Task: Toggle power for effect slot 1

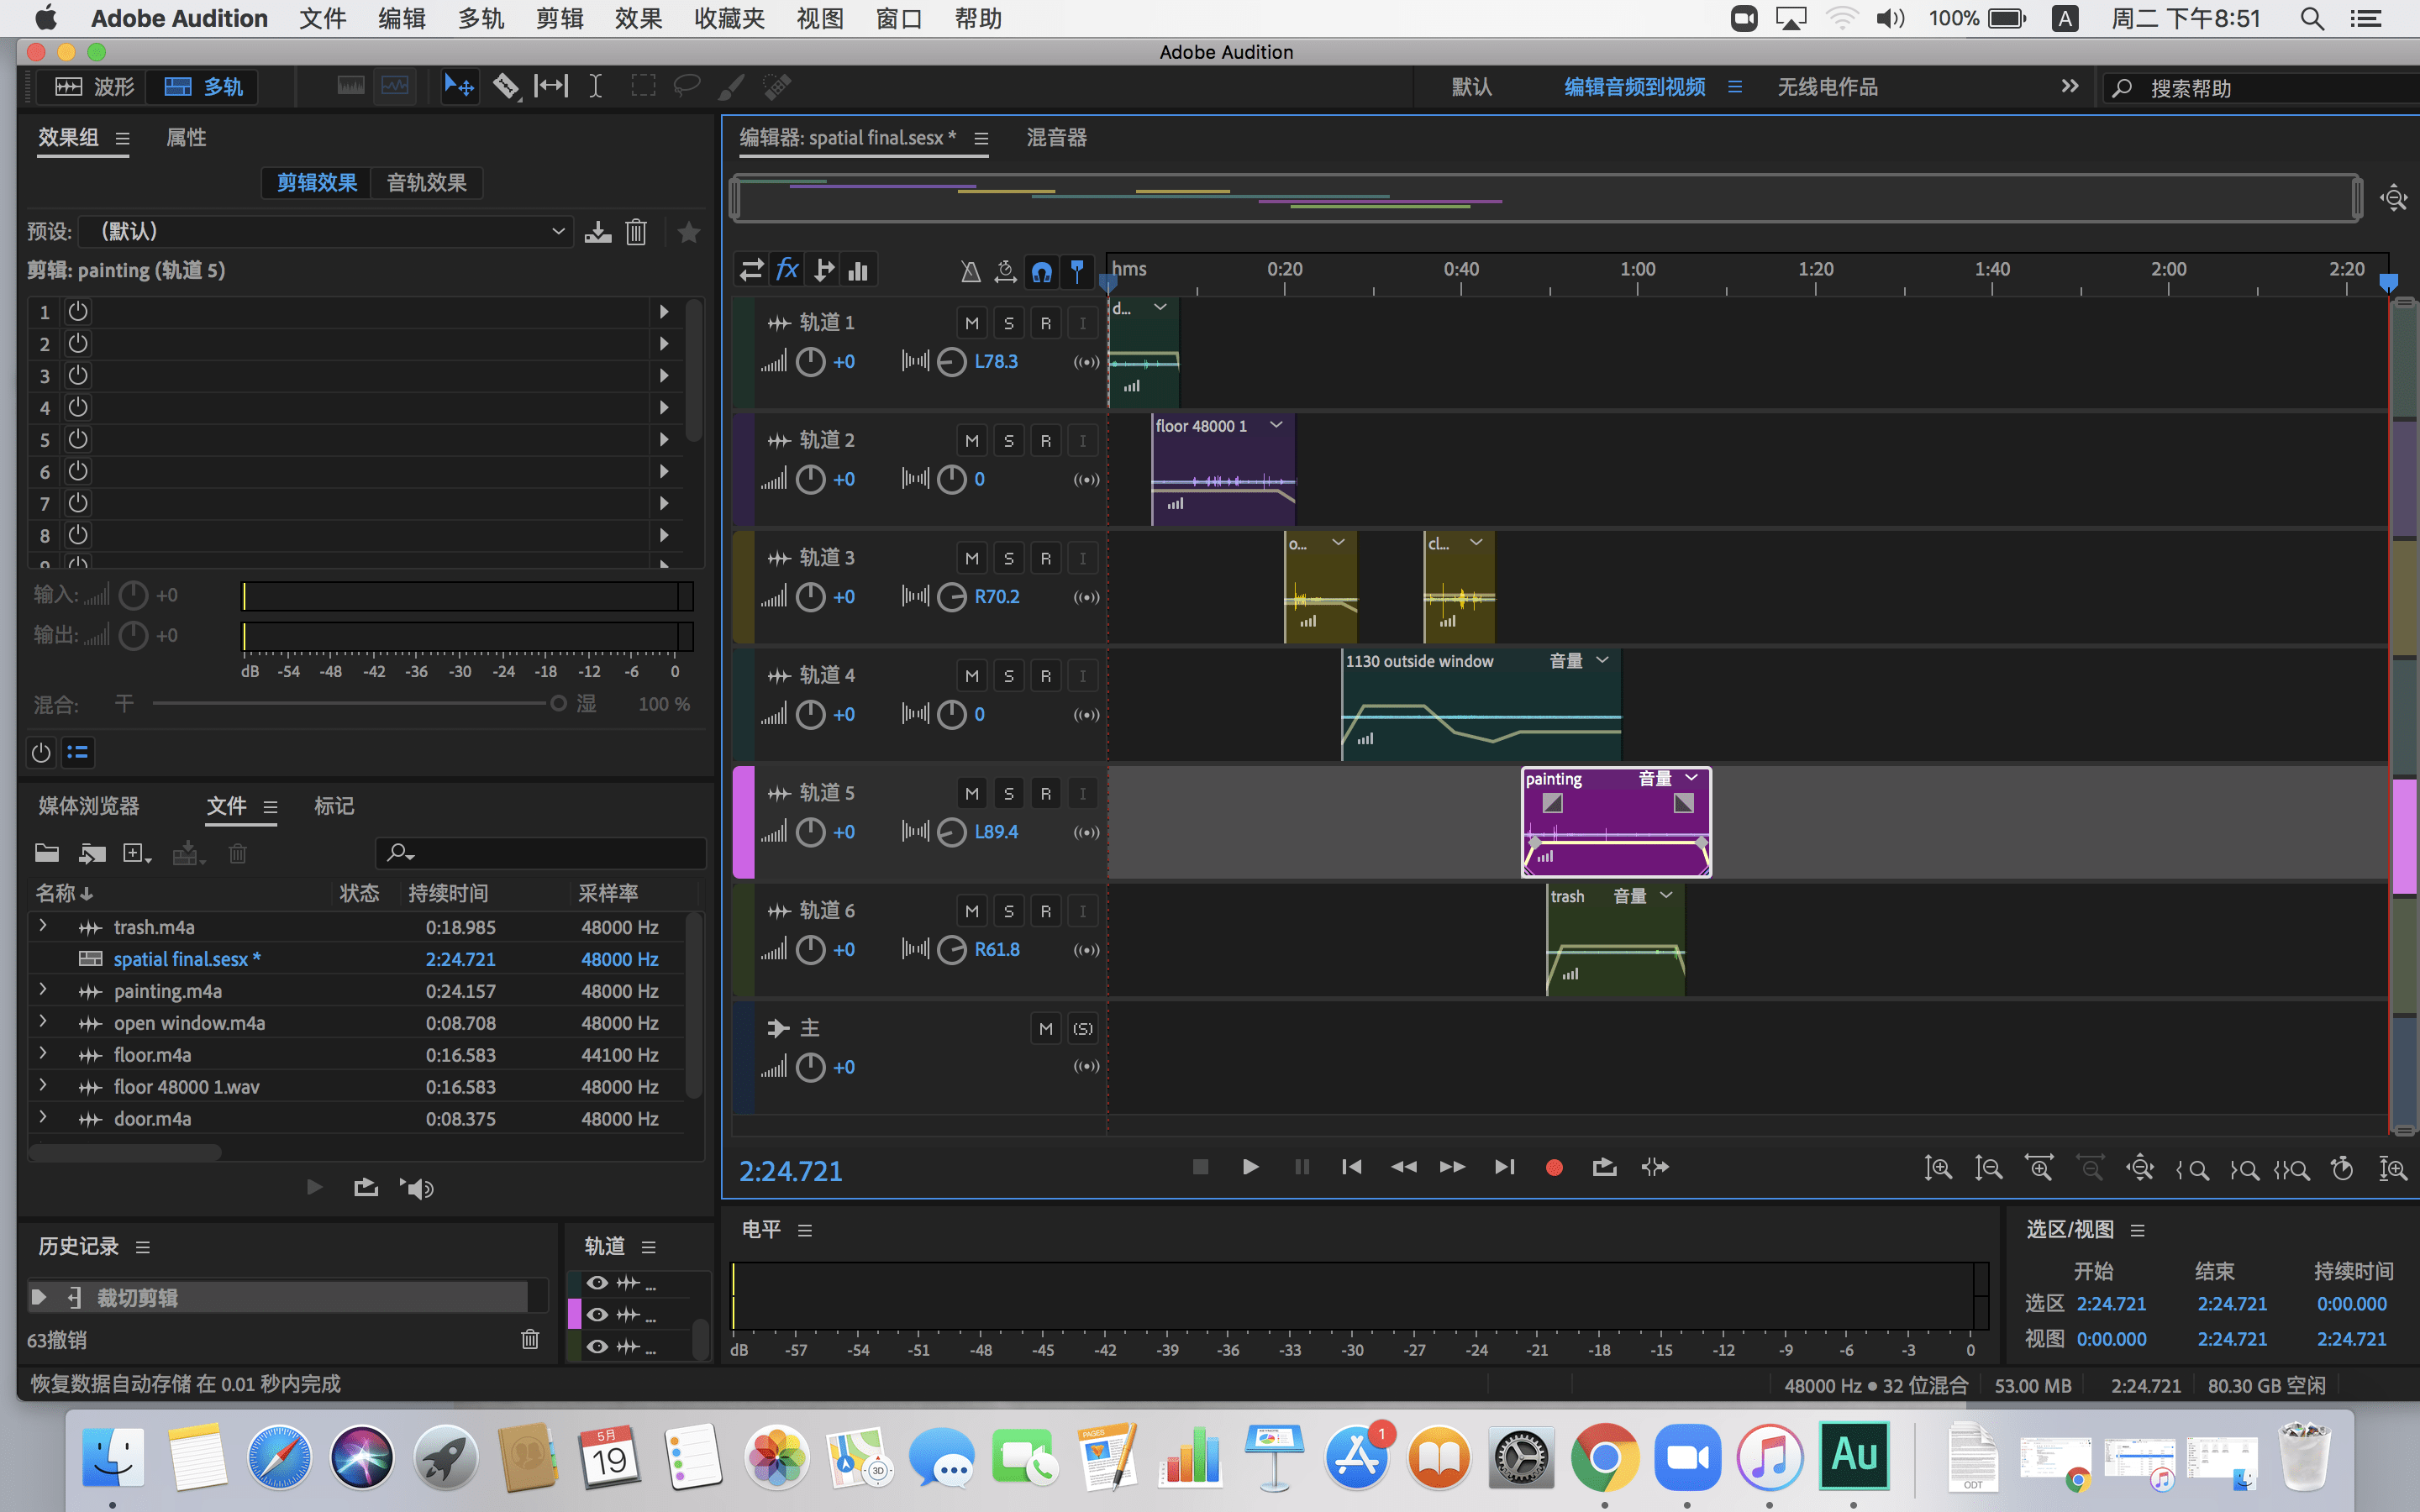Action: (77, 312)
